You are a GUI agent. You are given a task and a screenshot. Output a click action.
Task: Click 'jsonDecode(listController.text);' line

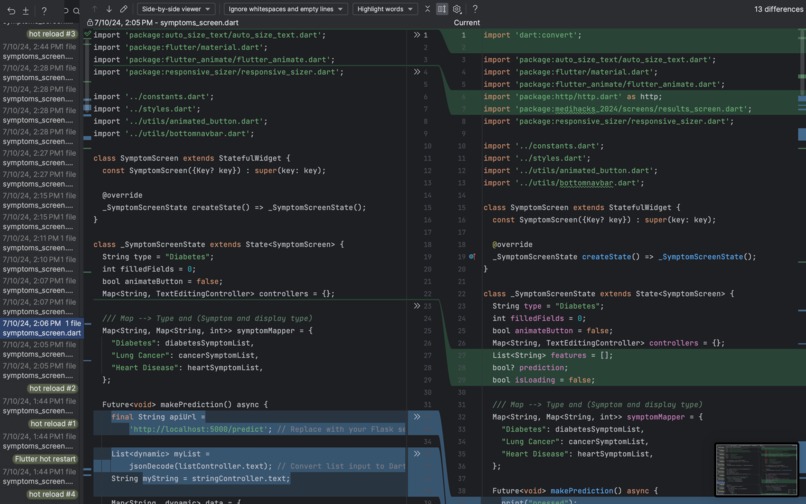click(200, 466)
